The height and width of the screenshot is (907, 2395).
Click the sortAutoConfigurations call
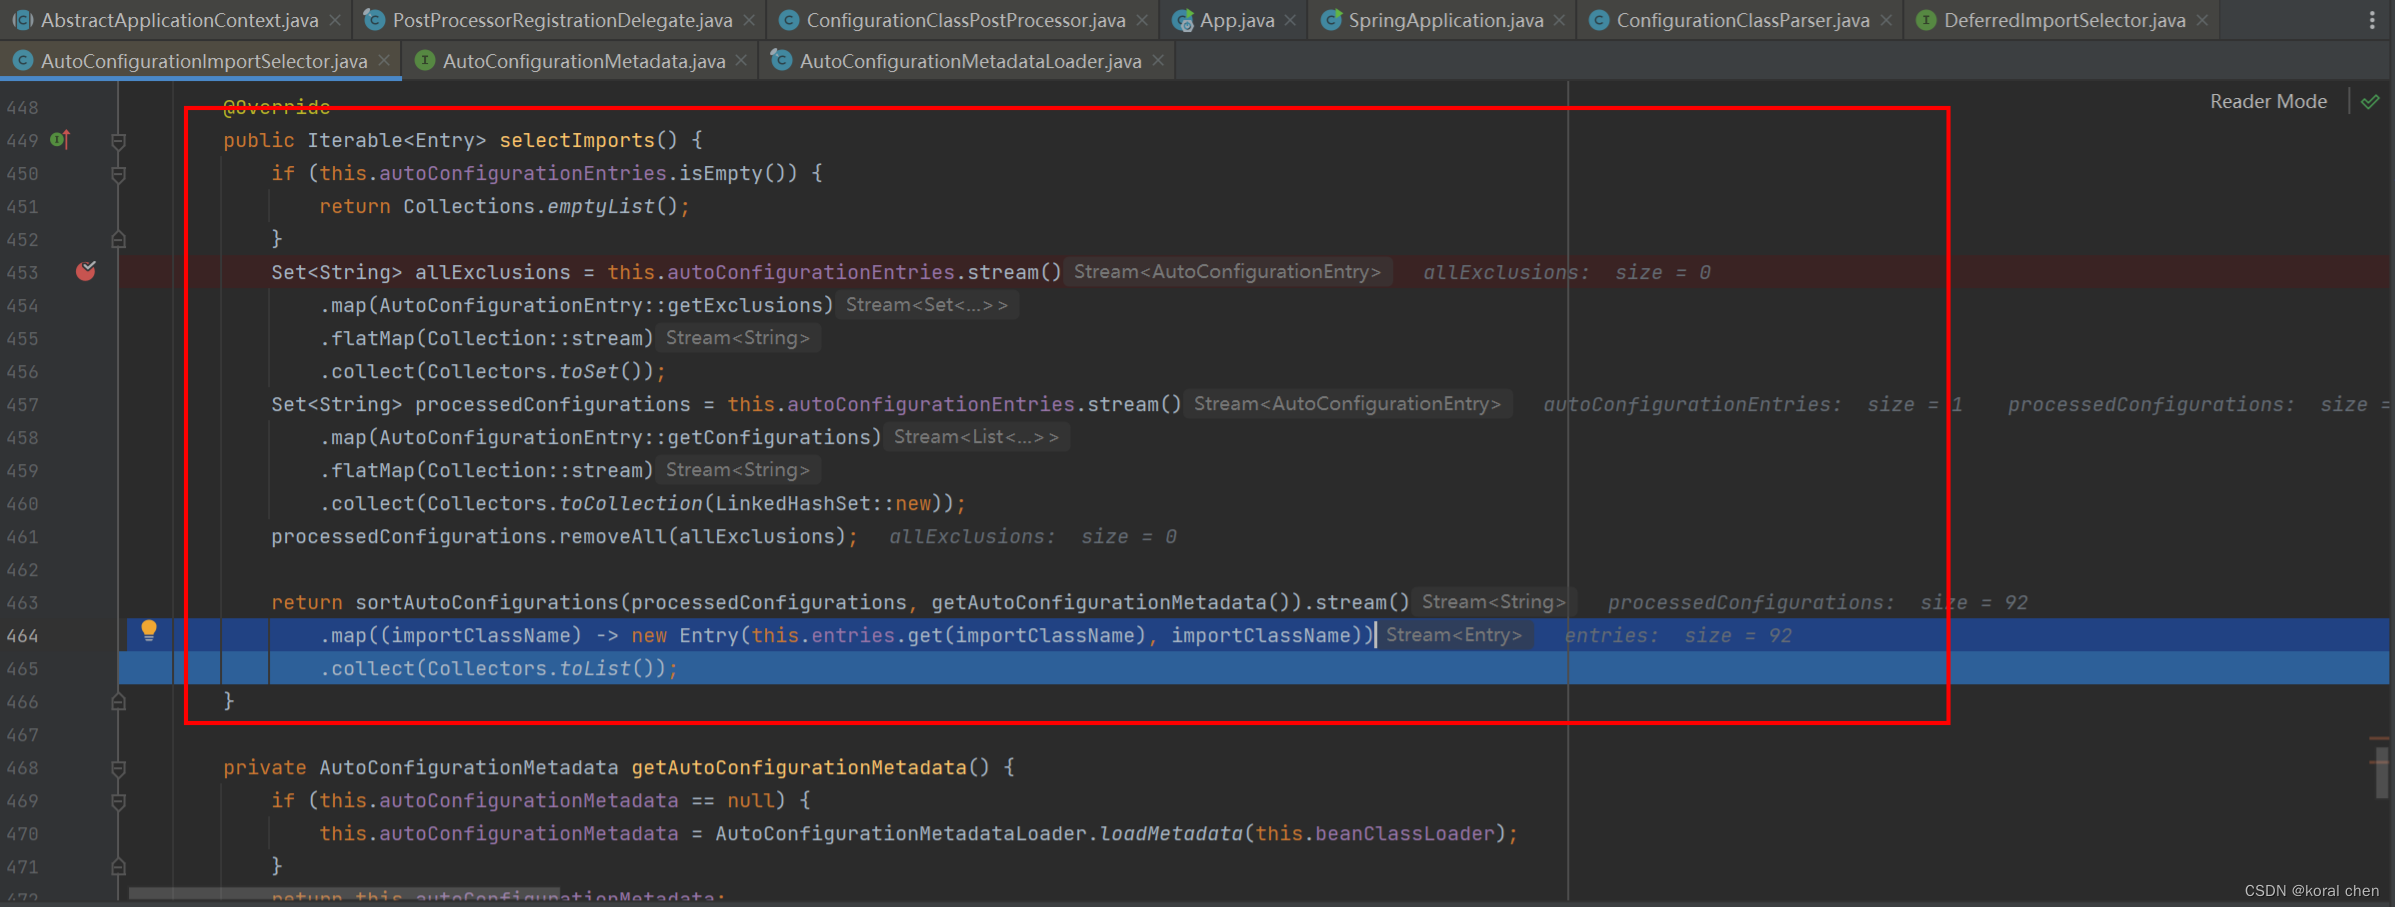(487, 602)
